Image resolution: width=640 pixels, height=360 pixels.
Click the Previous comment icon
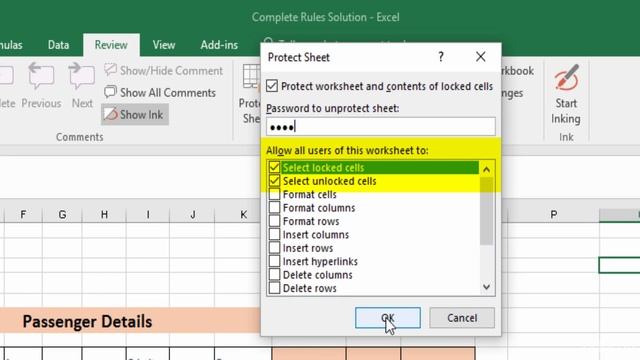coord(41,76)
